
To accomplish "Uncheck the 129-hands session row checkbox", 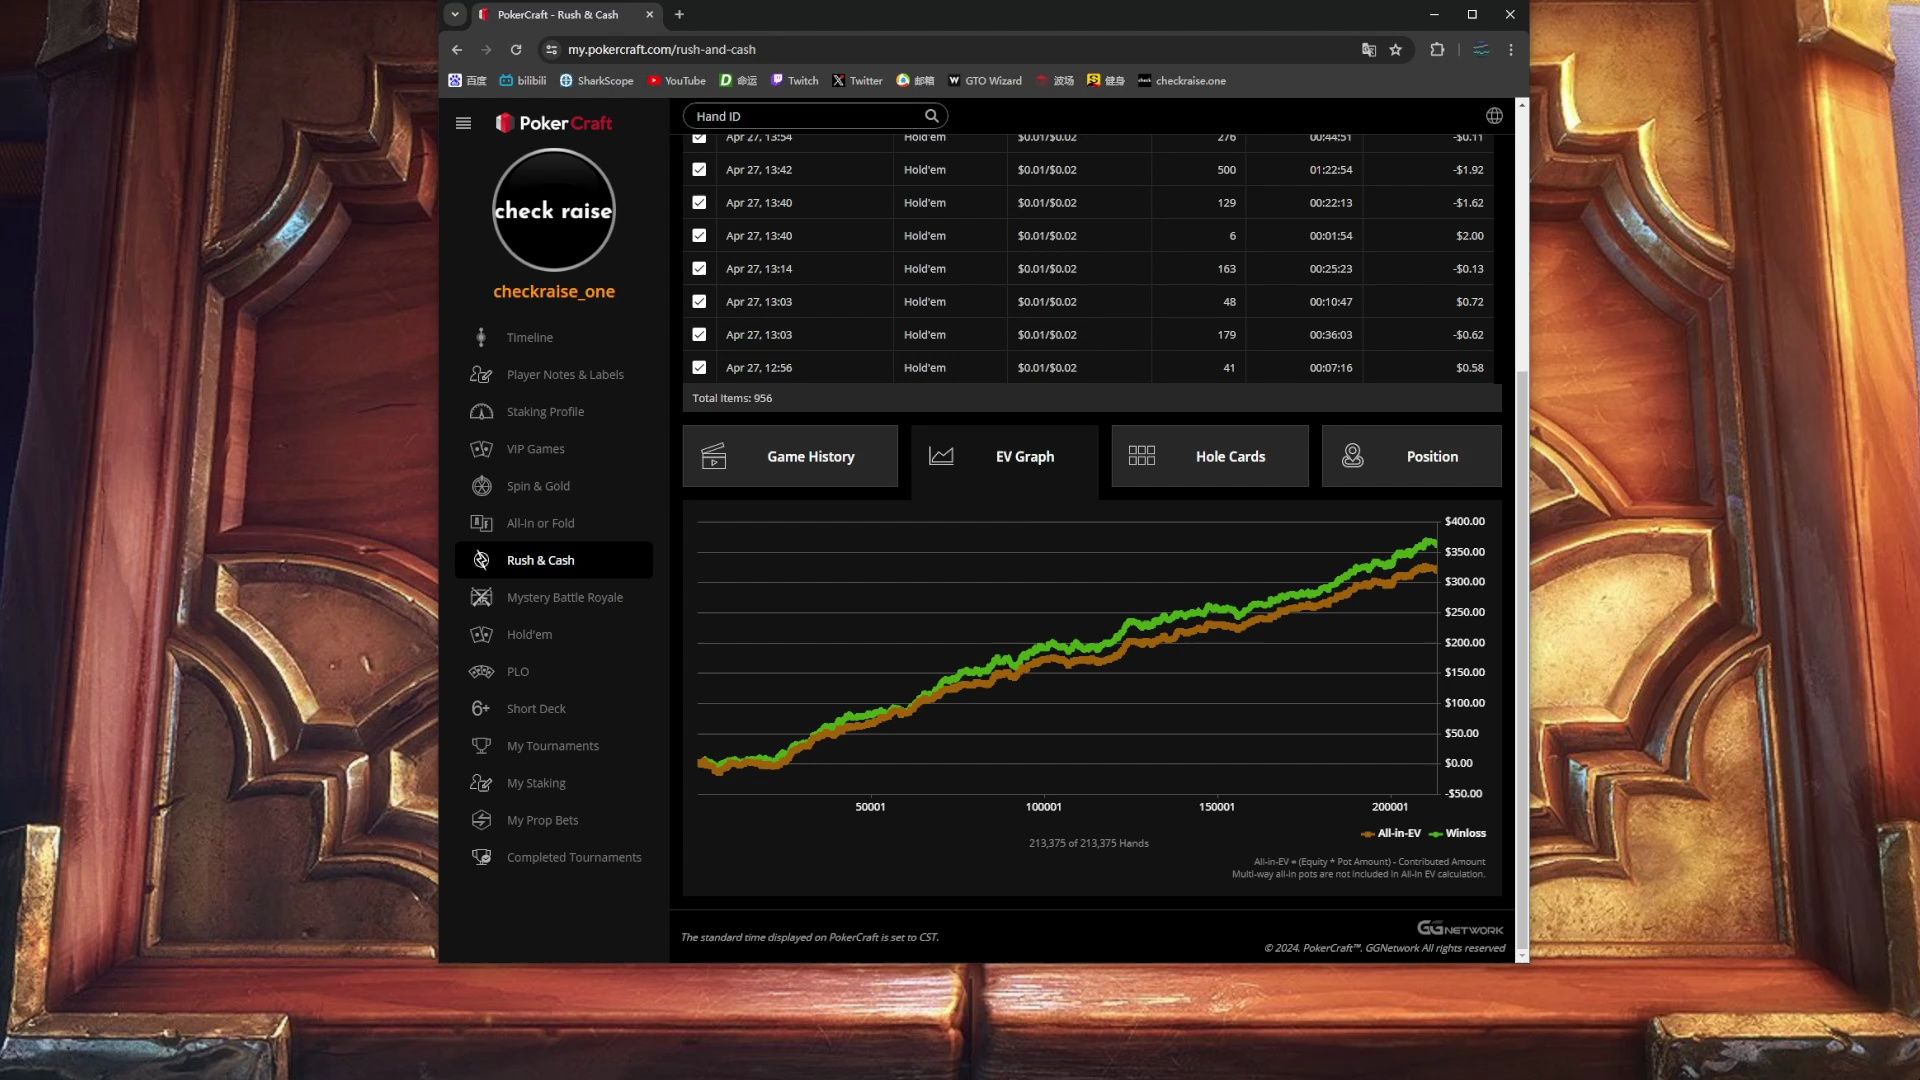I will coord(699,203).
